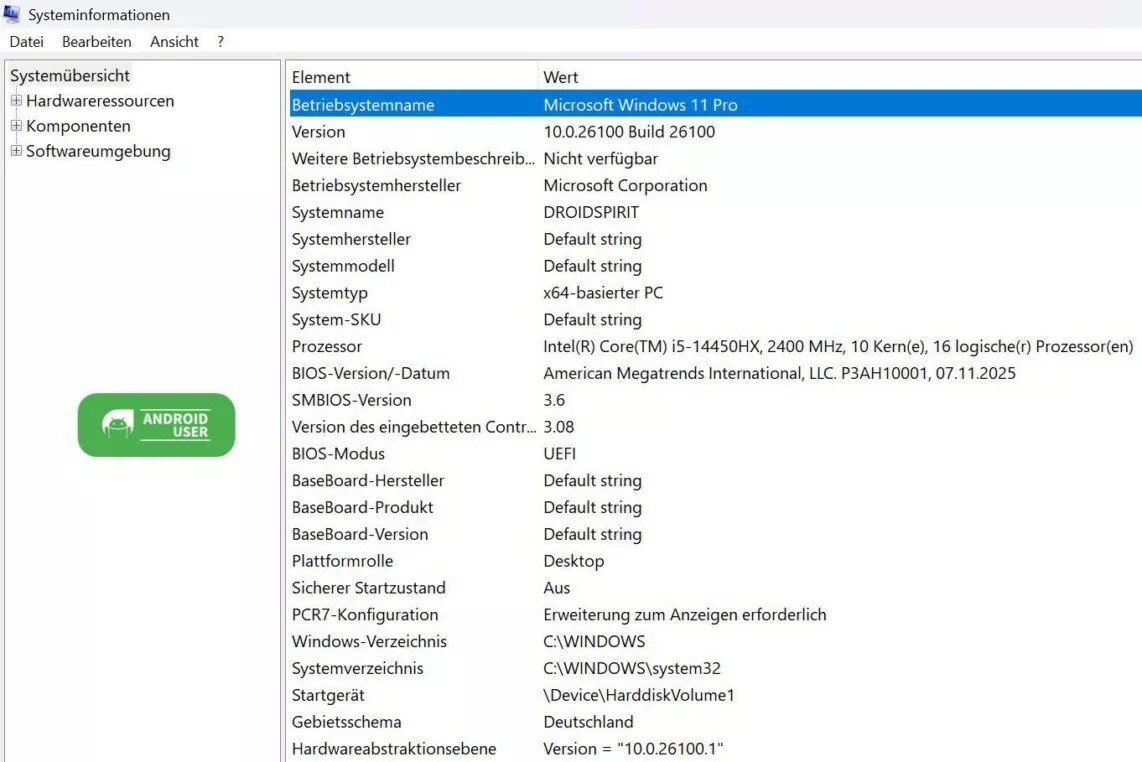This screenshot has height=762, width=1142.
Task: Click value 10.0.26100 Build 26100
Action: (629, 132)
